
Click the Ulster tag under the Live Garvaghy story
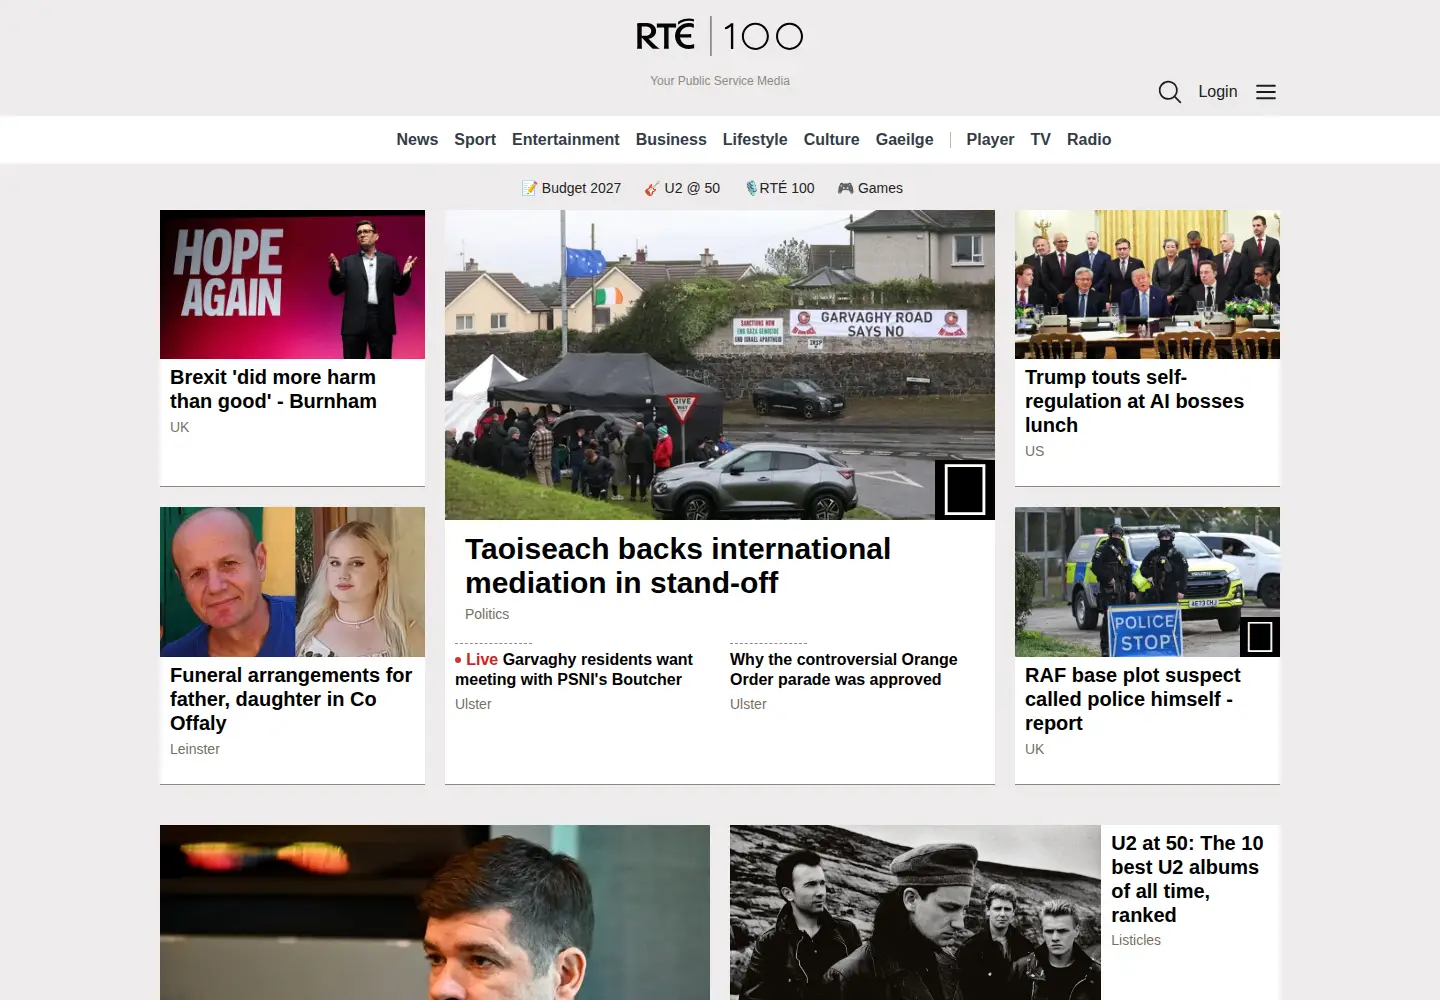coord(473,704)
